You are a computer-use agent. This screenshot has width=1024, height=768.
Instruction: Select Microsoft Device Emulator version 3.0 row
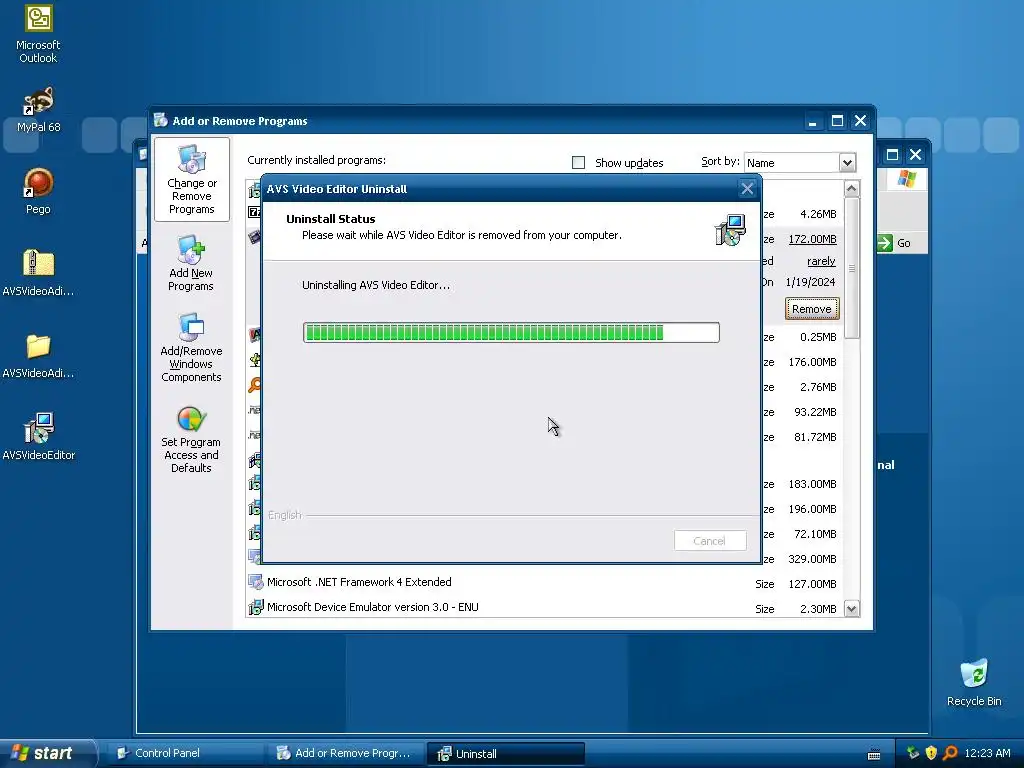pos(543,608)
